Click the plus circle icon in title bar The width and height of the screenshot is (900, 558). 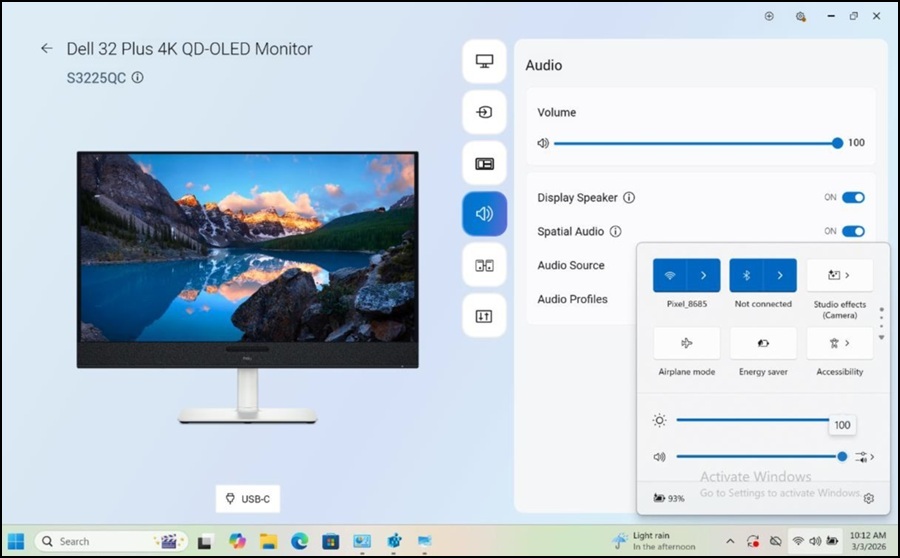[x=769, y=16]
